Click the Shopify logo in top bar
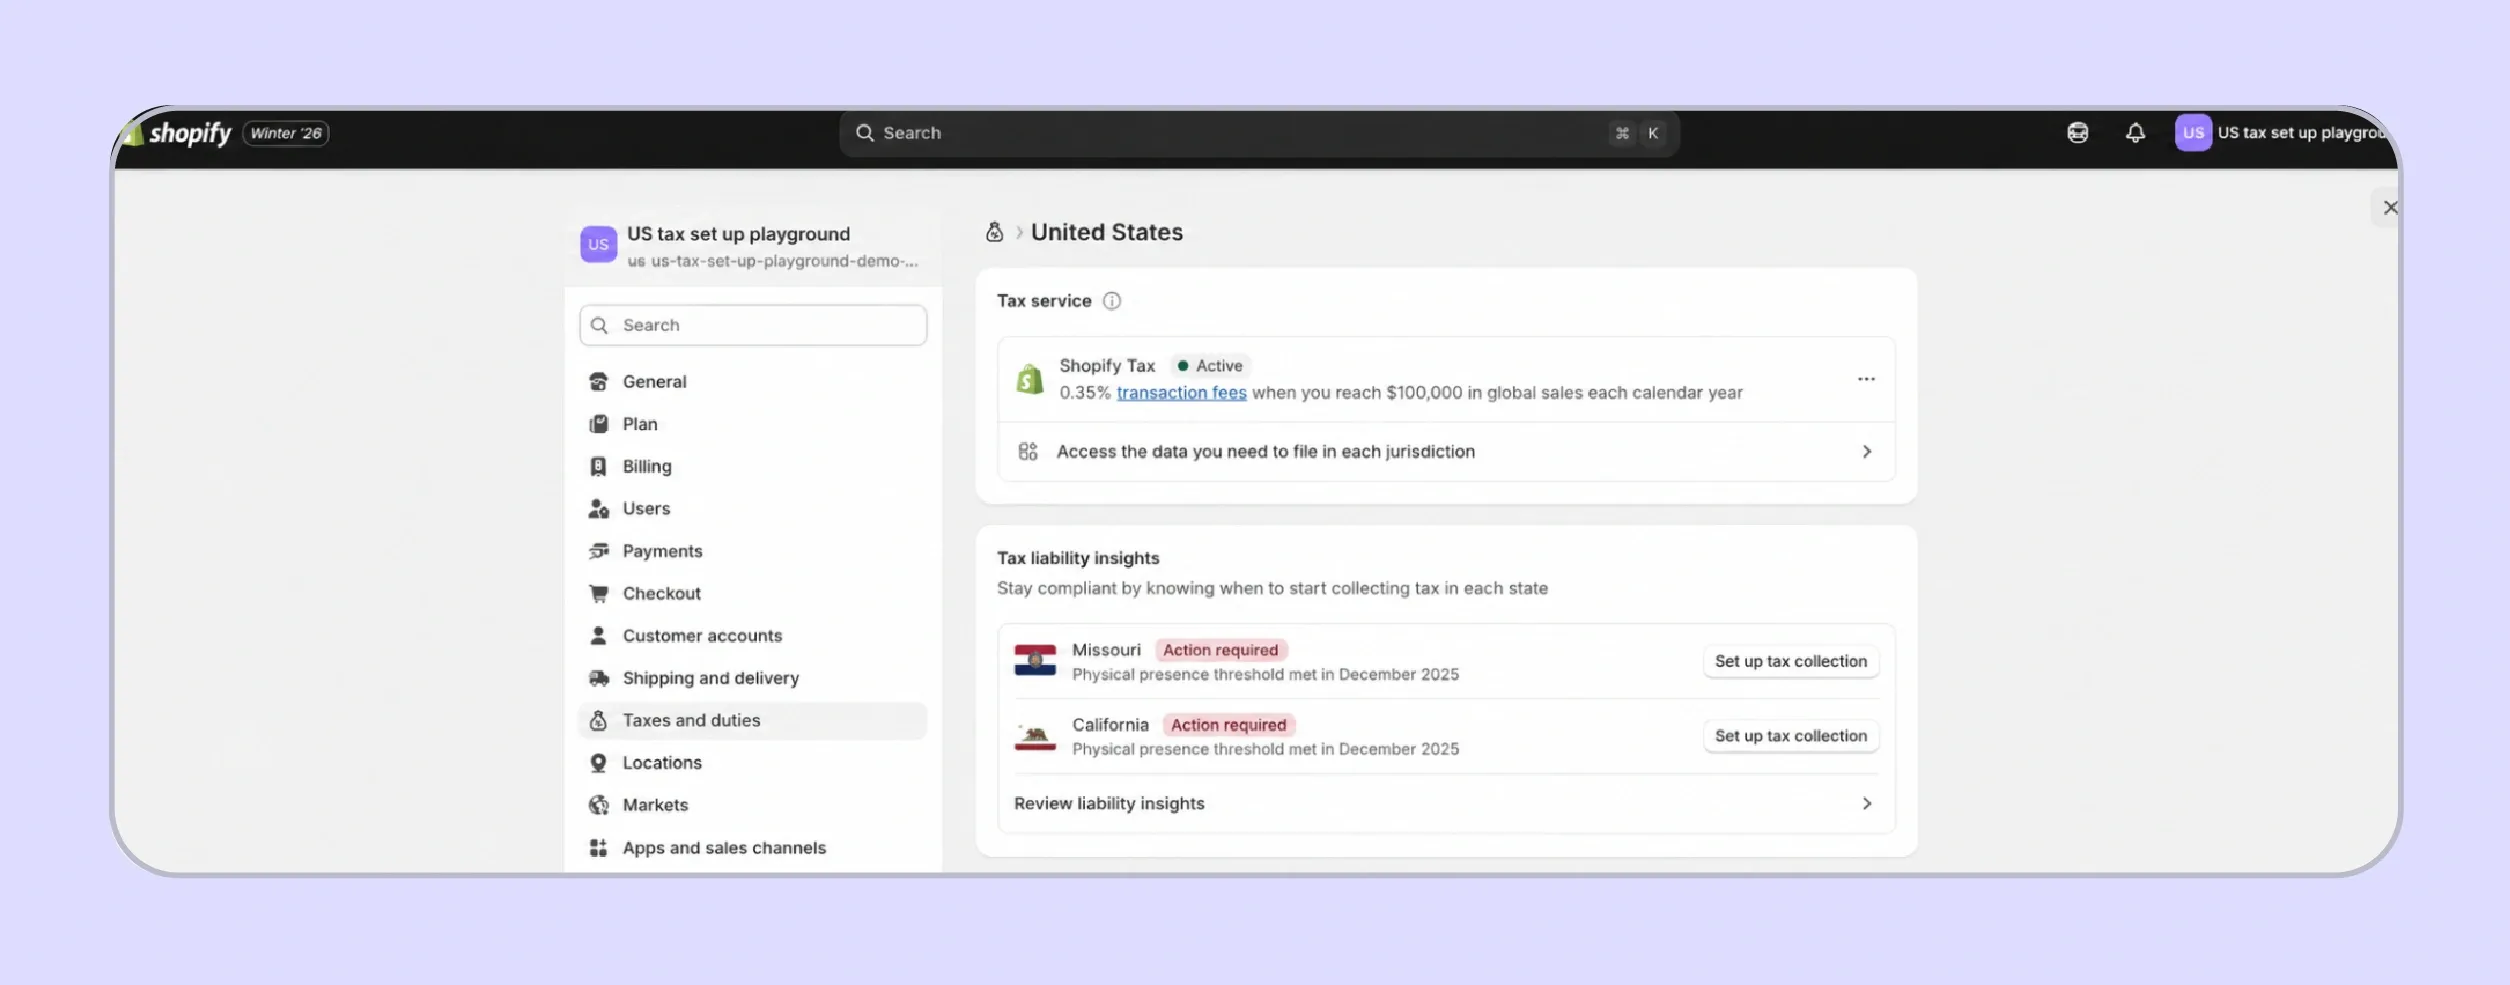The width and height of the screenshot is (2510, 985). coord(178,133)
